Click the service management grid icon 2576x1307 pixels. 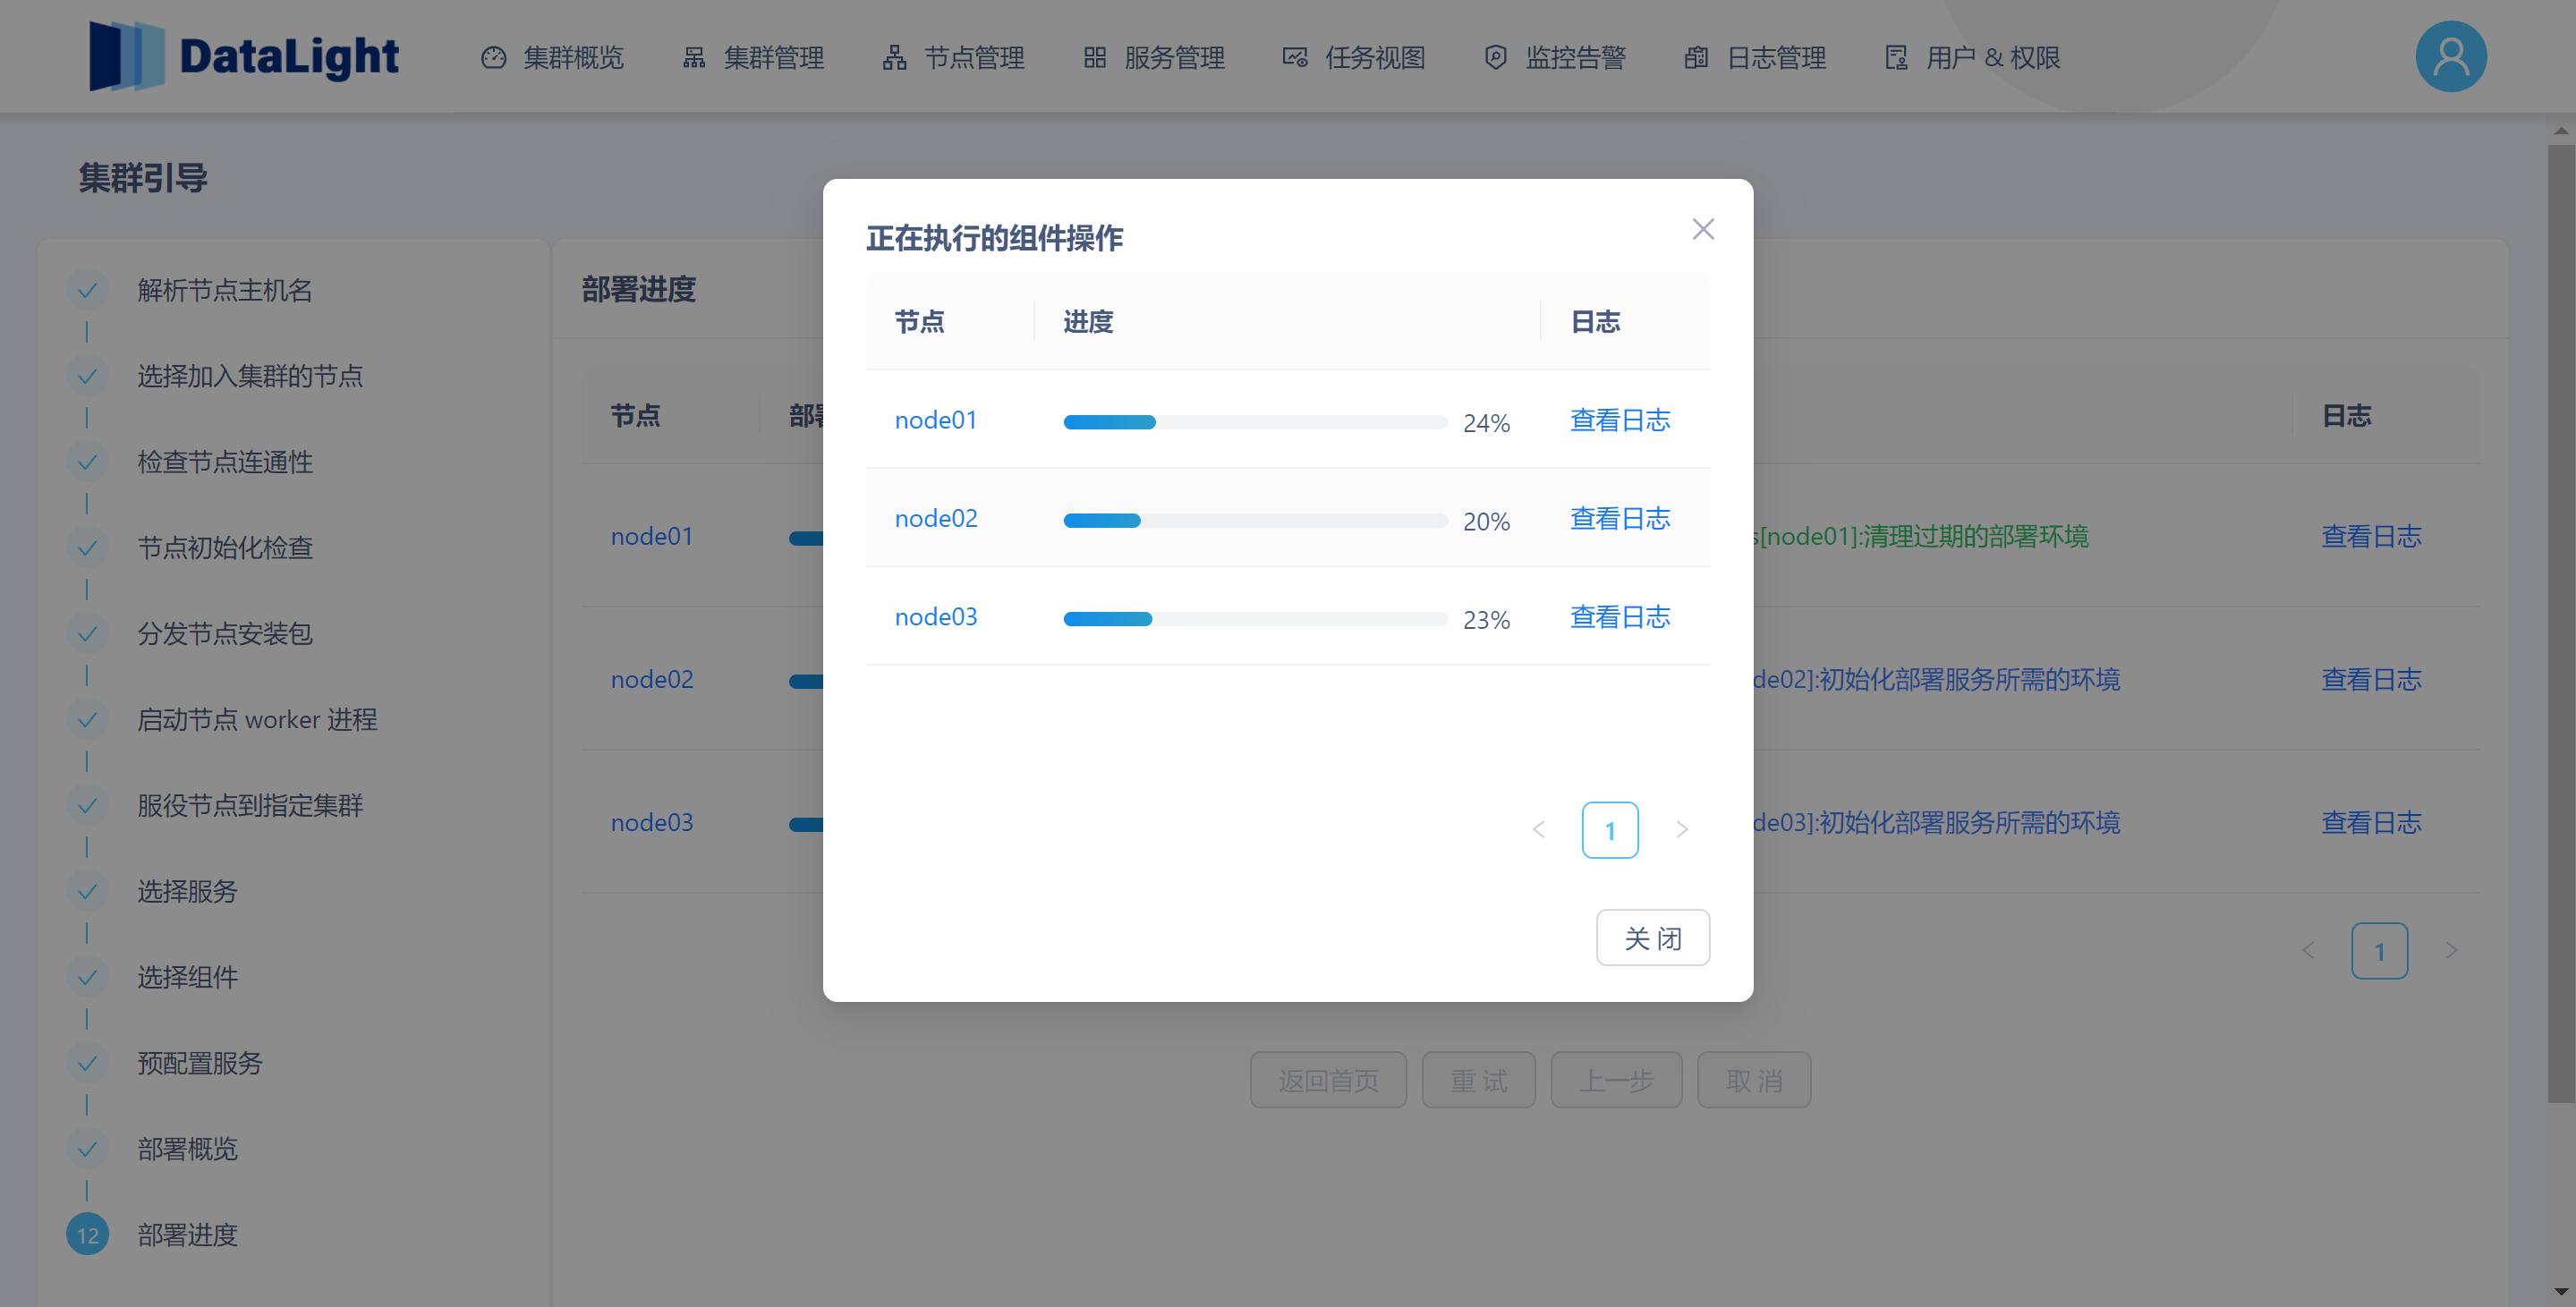[x=1095, y=58]
